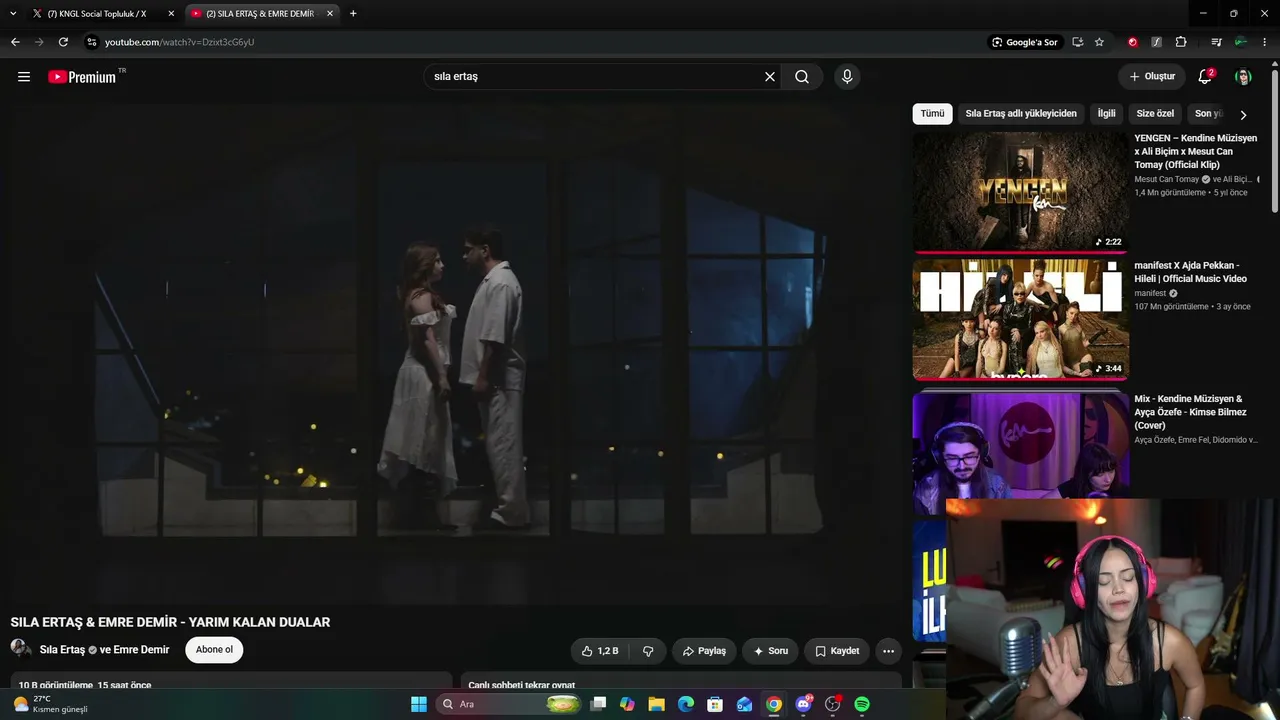The width and height of the screenshot is (1280, 720).
Task: Click the search magnifier button
Action: pos(802,77)
